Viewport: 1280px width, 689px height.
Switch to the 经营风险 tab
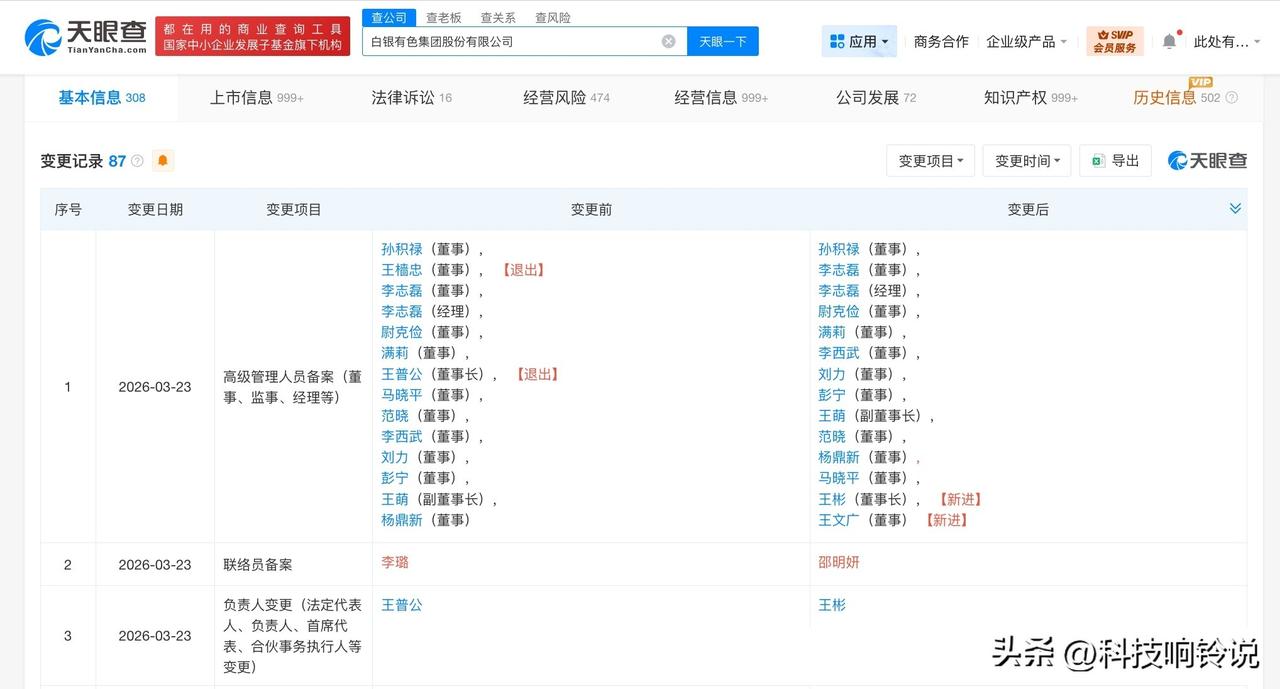[566, 98]
